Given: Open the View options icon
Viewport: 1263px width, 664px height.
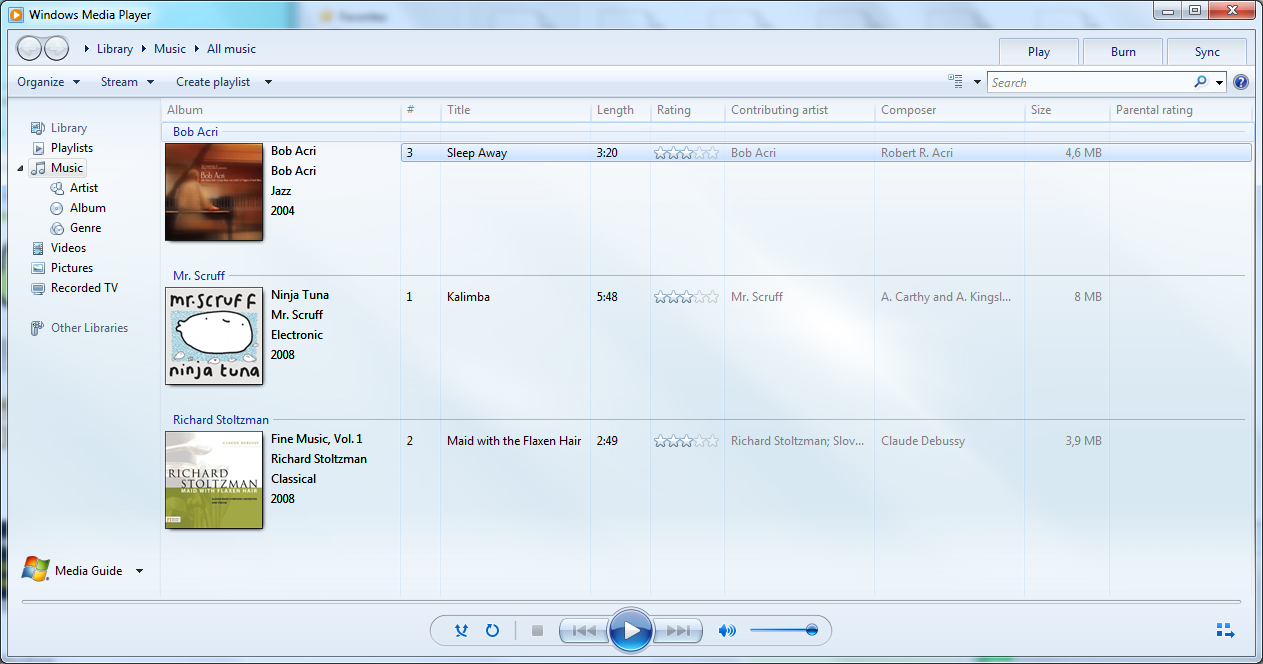Looking at the screenshot, I should pos(955,82).
